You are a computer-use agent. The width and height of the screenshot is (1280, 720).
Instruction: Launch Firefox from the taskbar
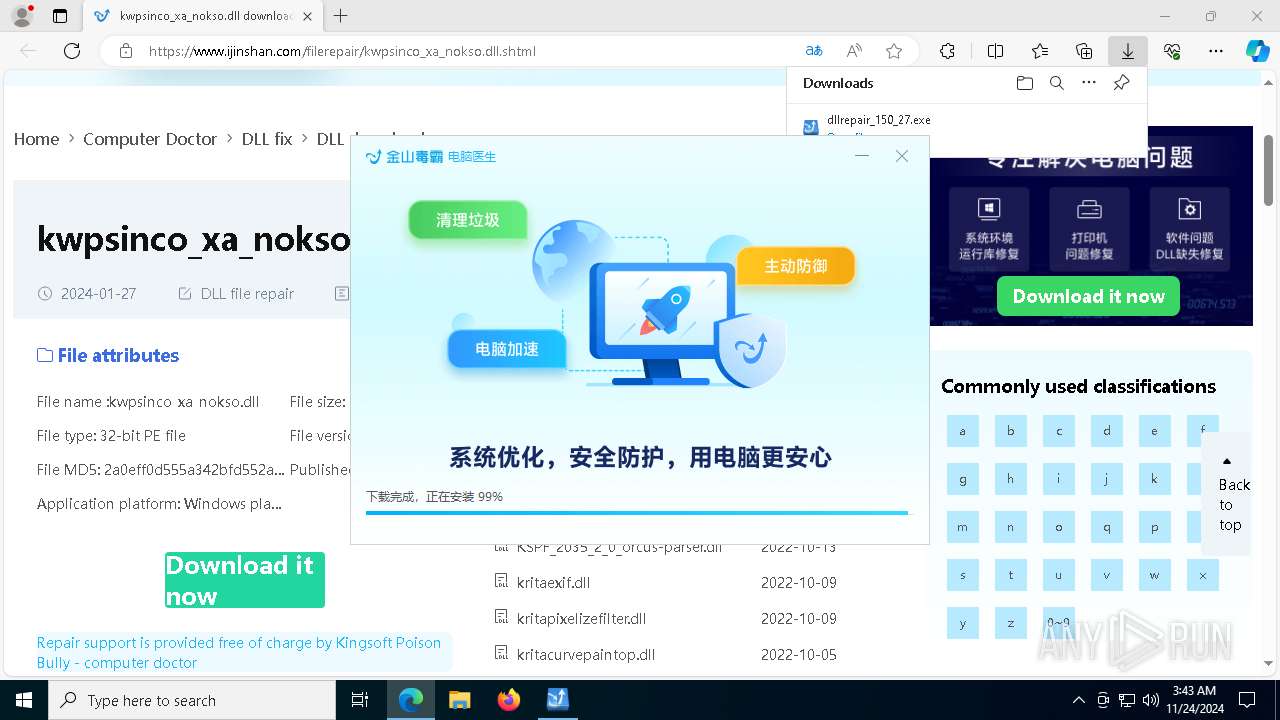508,700
